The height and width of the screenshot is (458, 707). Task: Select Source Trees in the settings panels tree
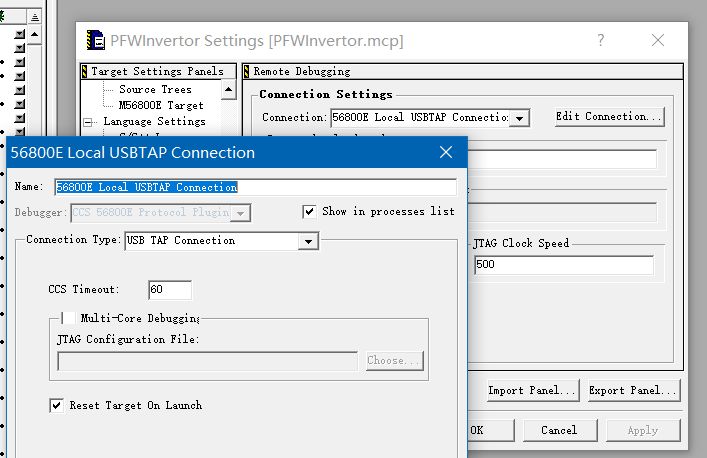[155, 90]
